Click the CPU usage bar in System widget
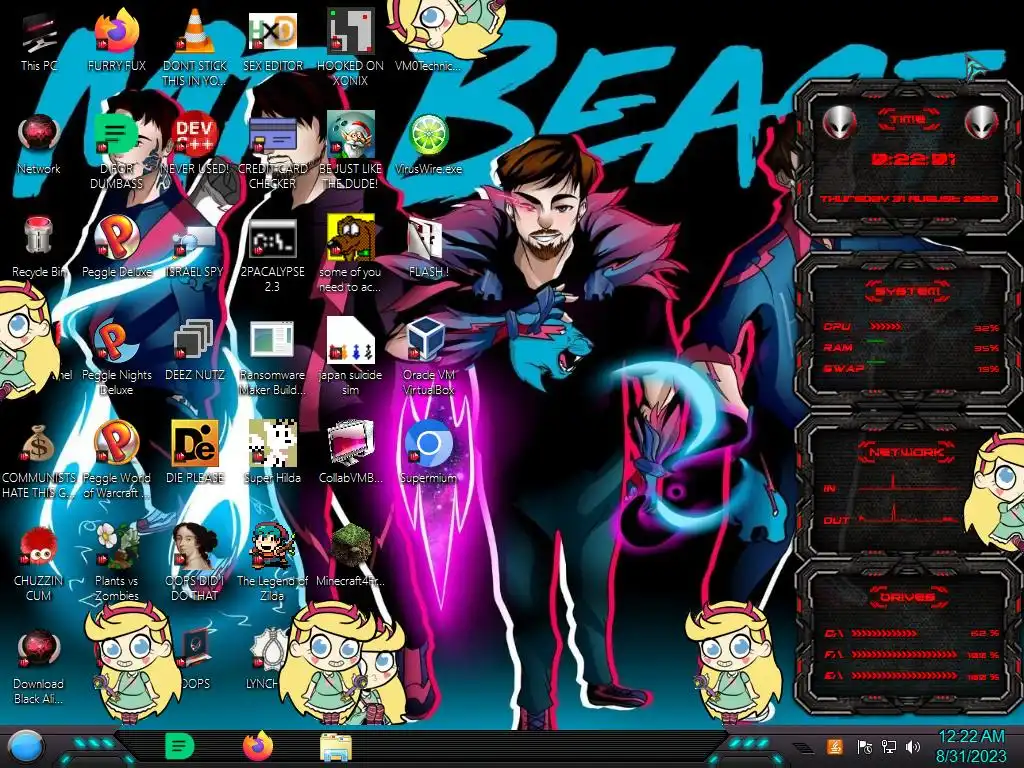This screenshot has height=768, width=1024. 885,326
